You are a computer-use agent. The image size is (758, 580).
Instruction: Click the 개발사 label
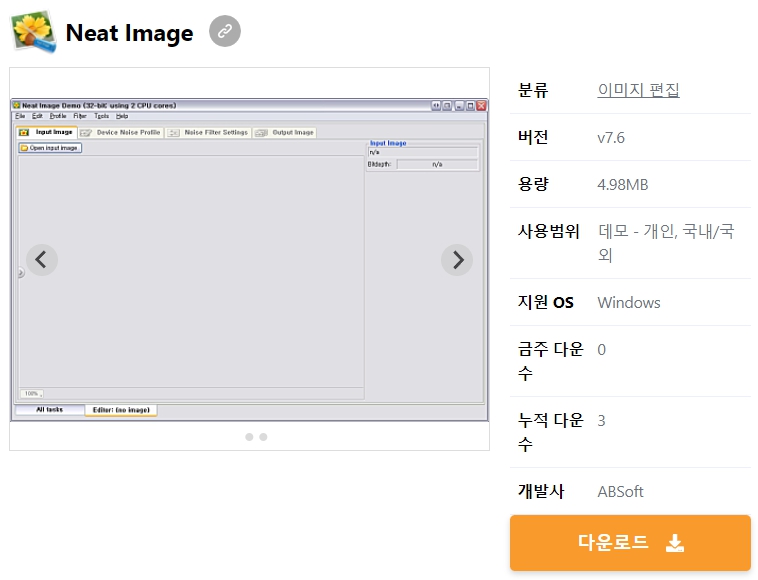point(541,492)
